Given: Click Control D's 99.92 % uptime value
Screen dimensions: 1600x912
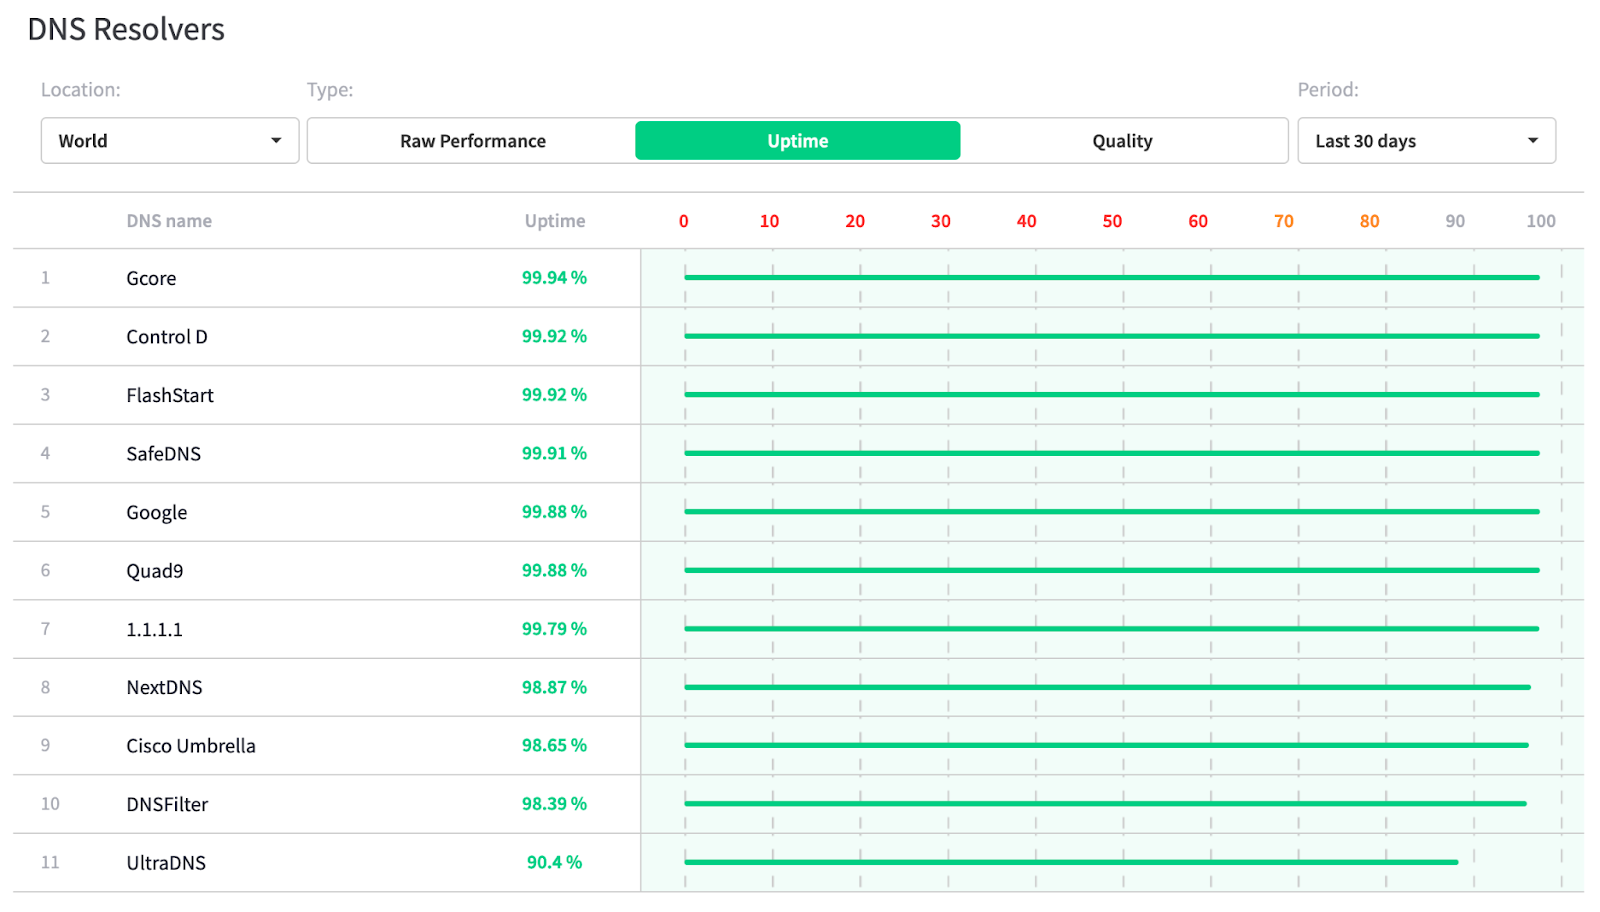Looking at the screenshot, I should pos(554,336).
